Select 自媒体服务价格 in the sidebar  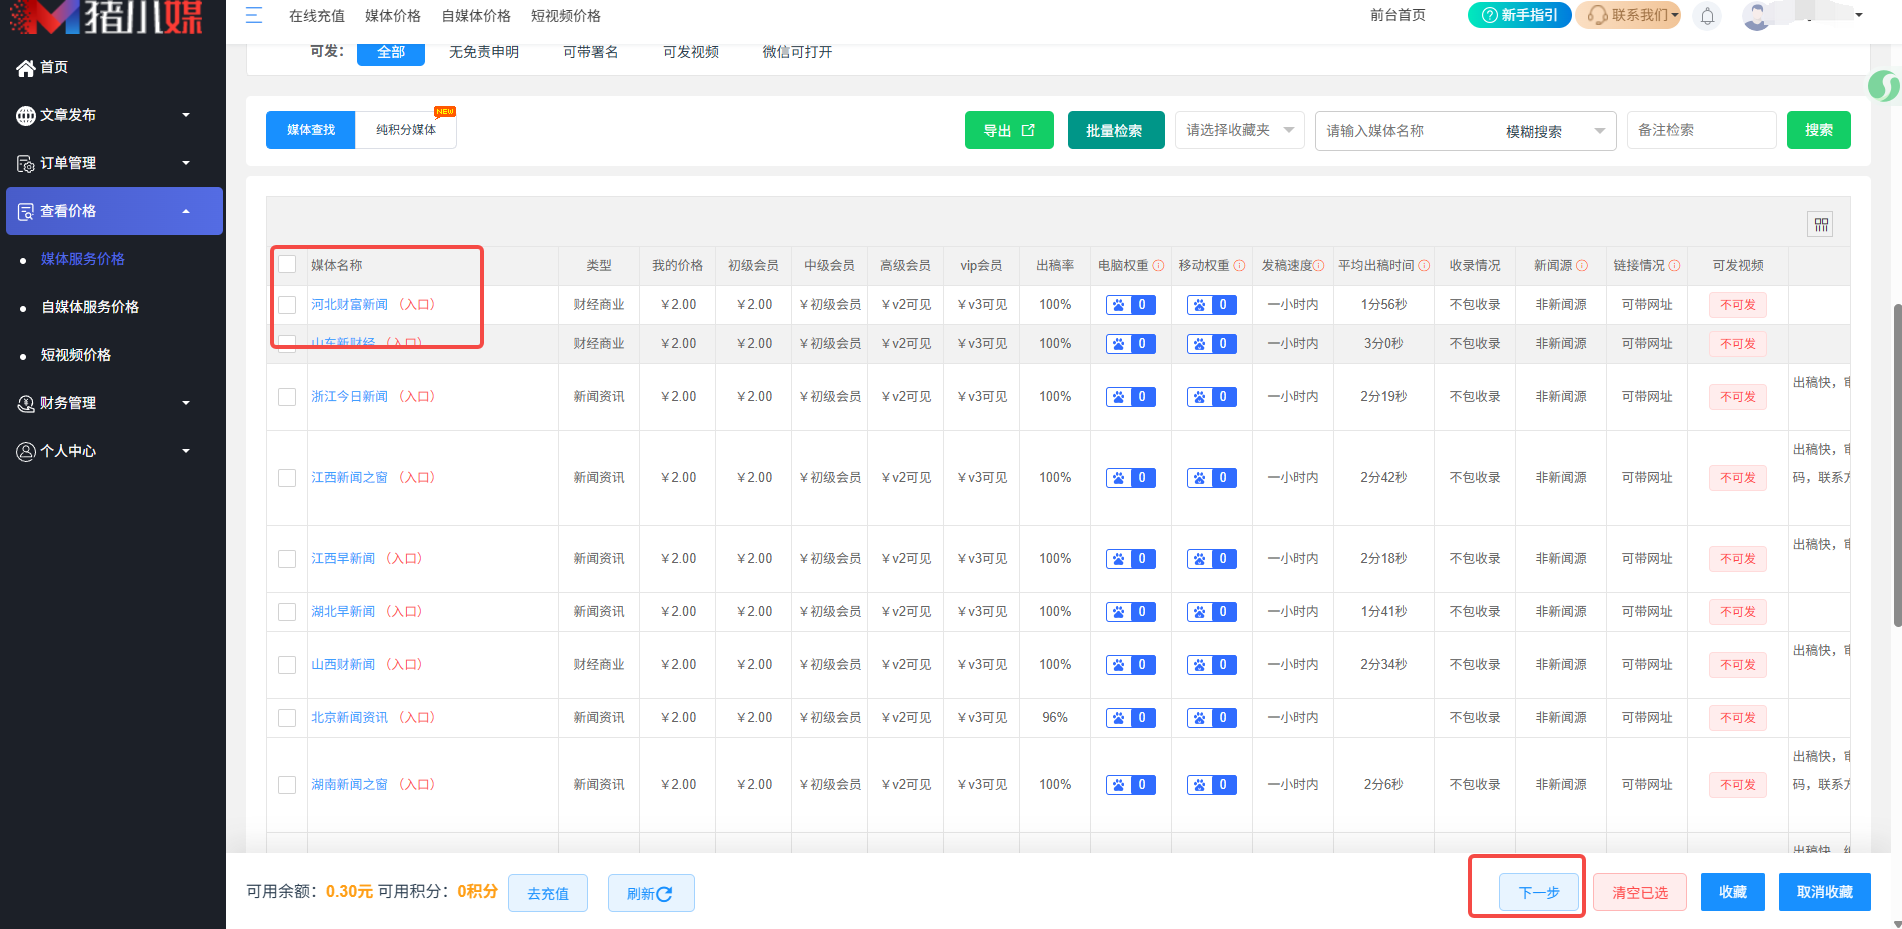[90, 307]
